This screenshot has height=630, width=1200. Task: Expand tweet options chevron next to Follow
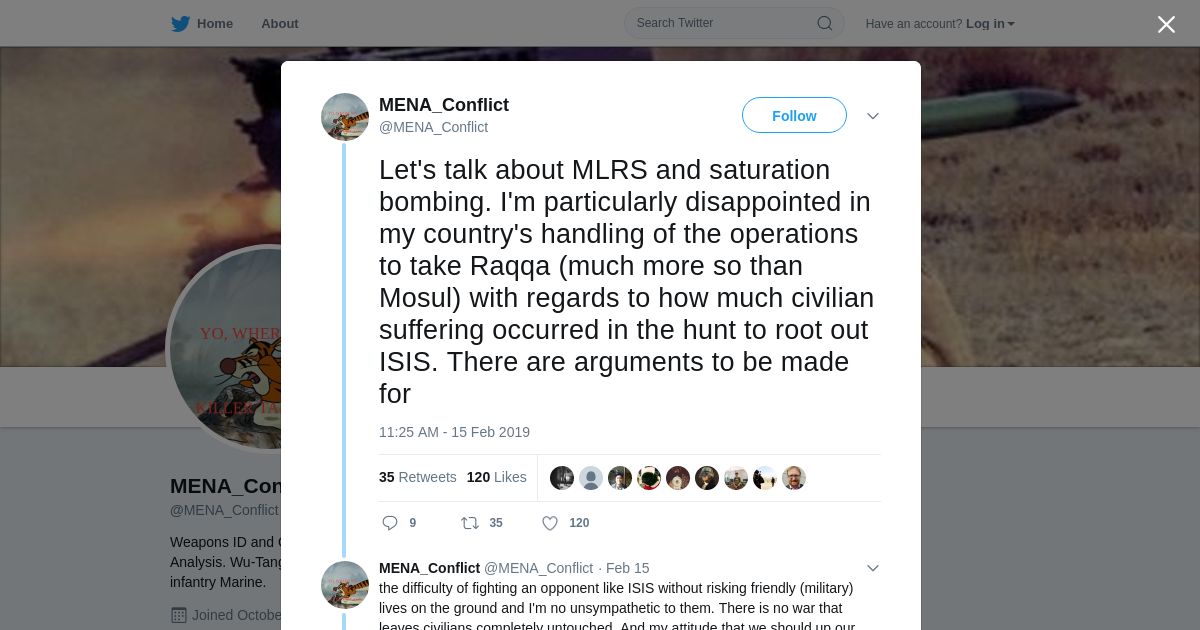coord(873,116)
